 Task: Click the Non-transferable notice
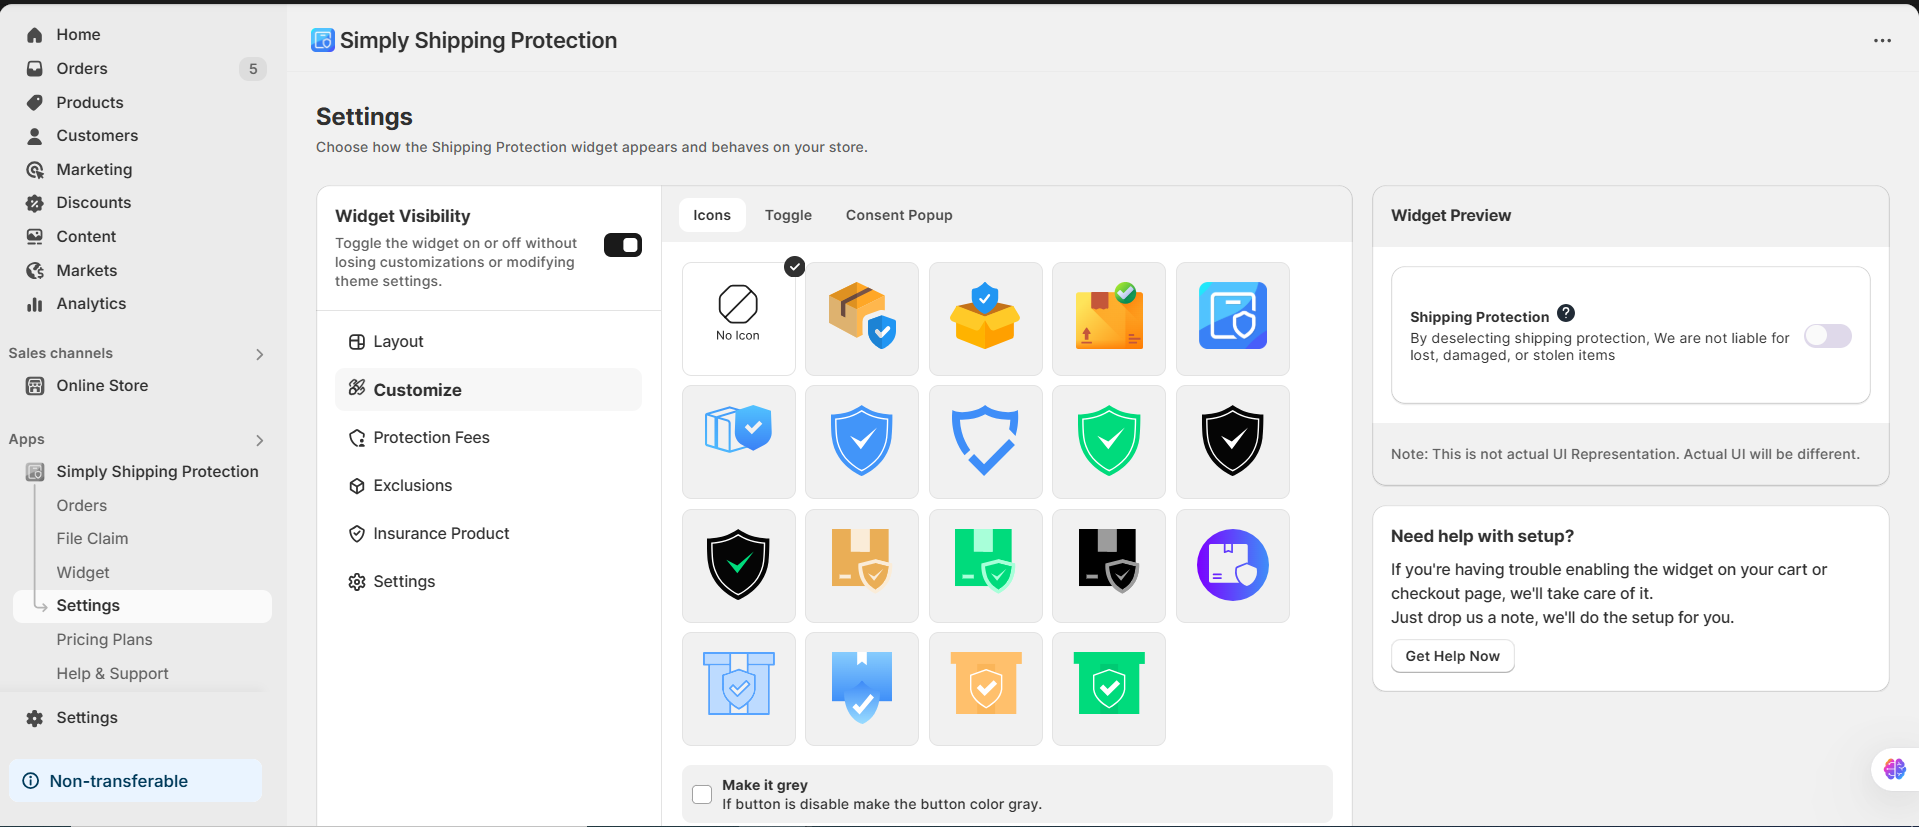pyautogui.click(x=136, y=781)
